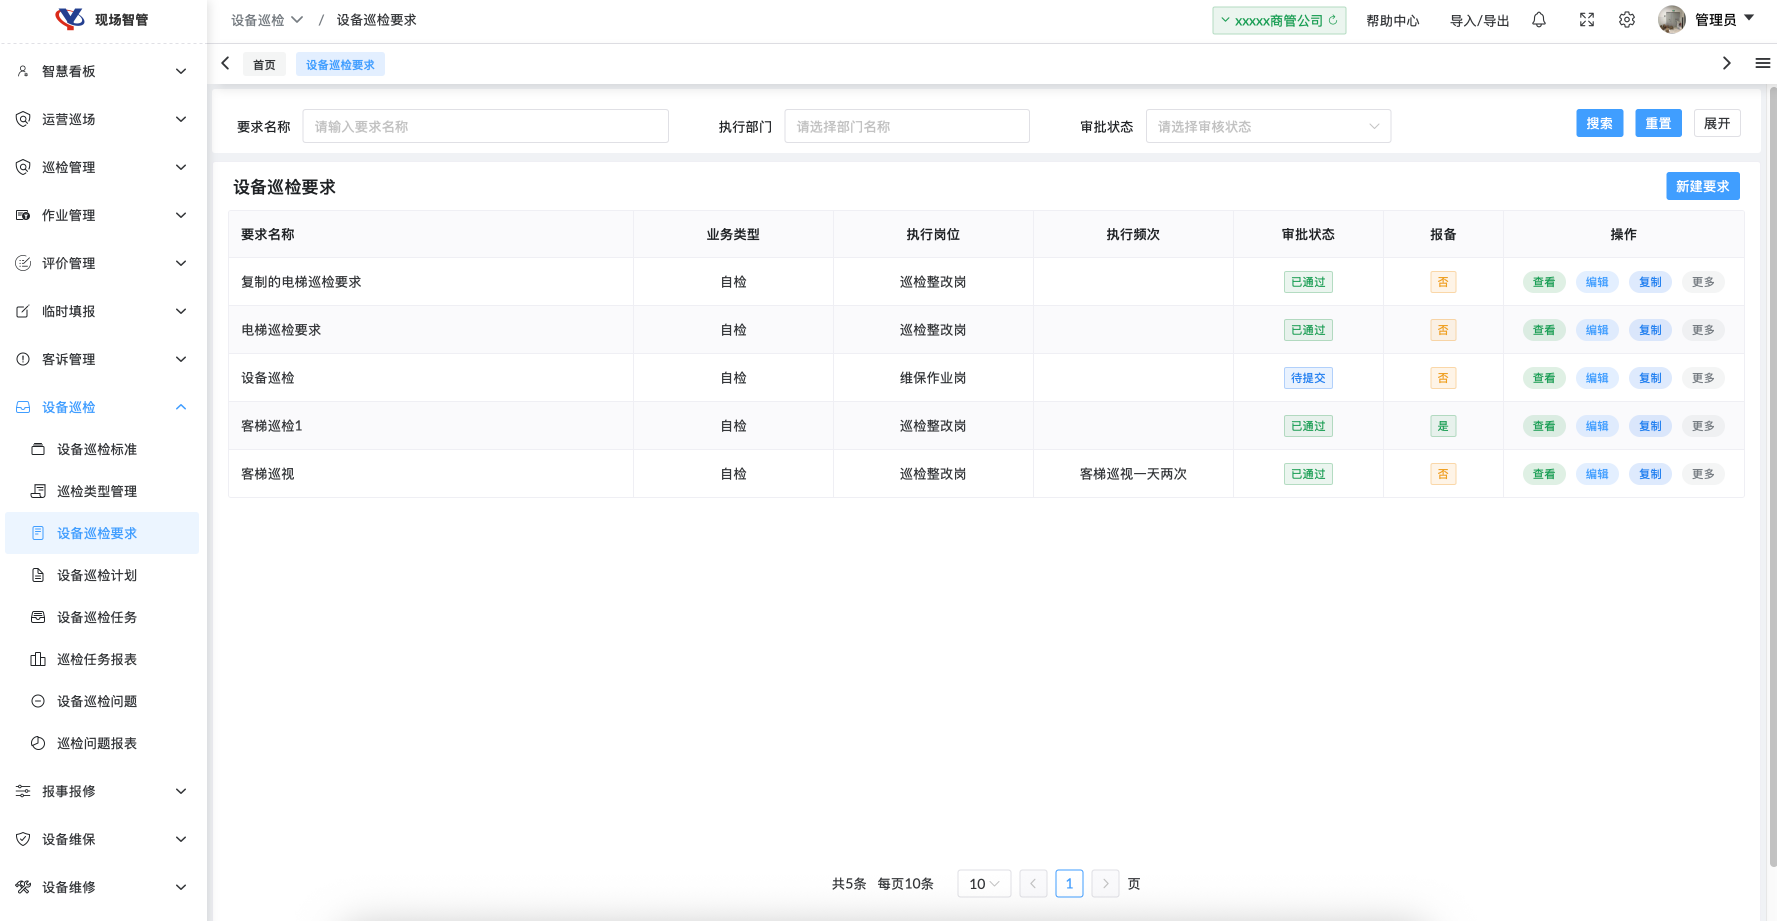1777x921 pixels.
Task: Open 设备巡检计划 in the sidebar
Action: click(x=97, y=575)
